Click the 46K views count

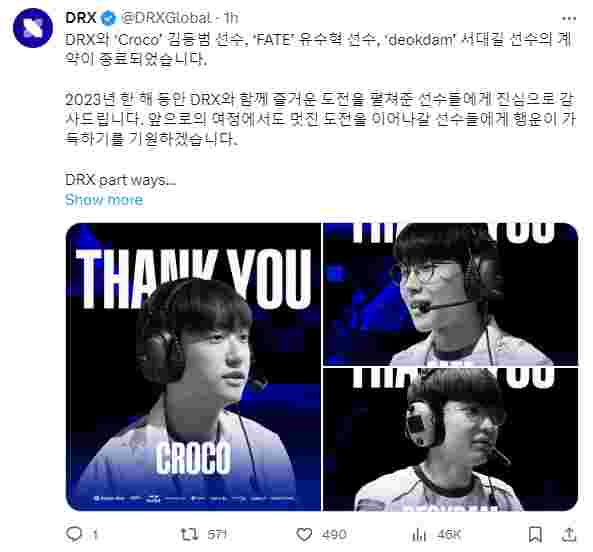pyautogui.click(x=449, y=534)
